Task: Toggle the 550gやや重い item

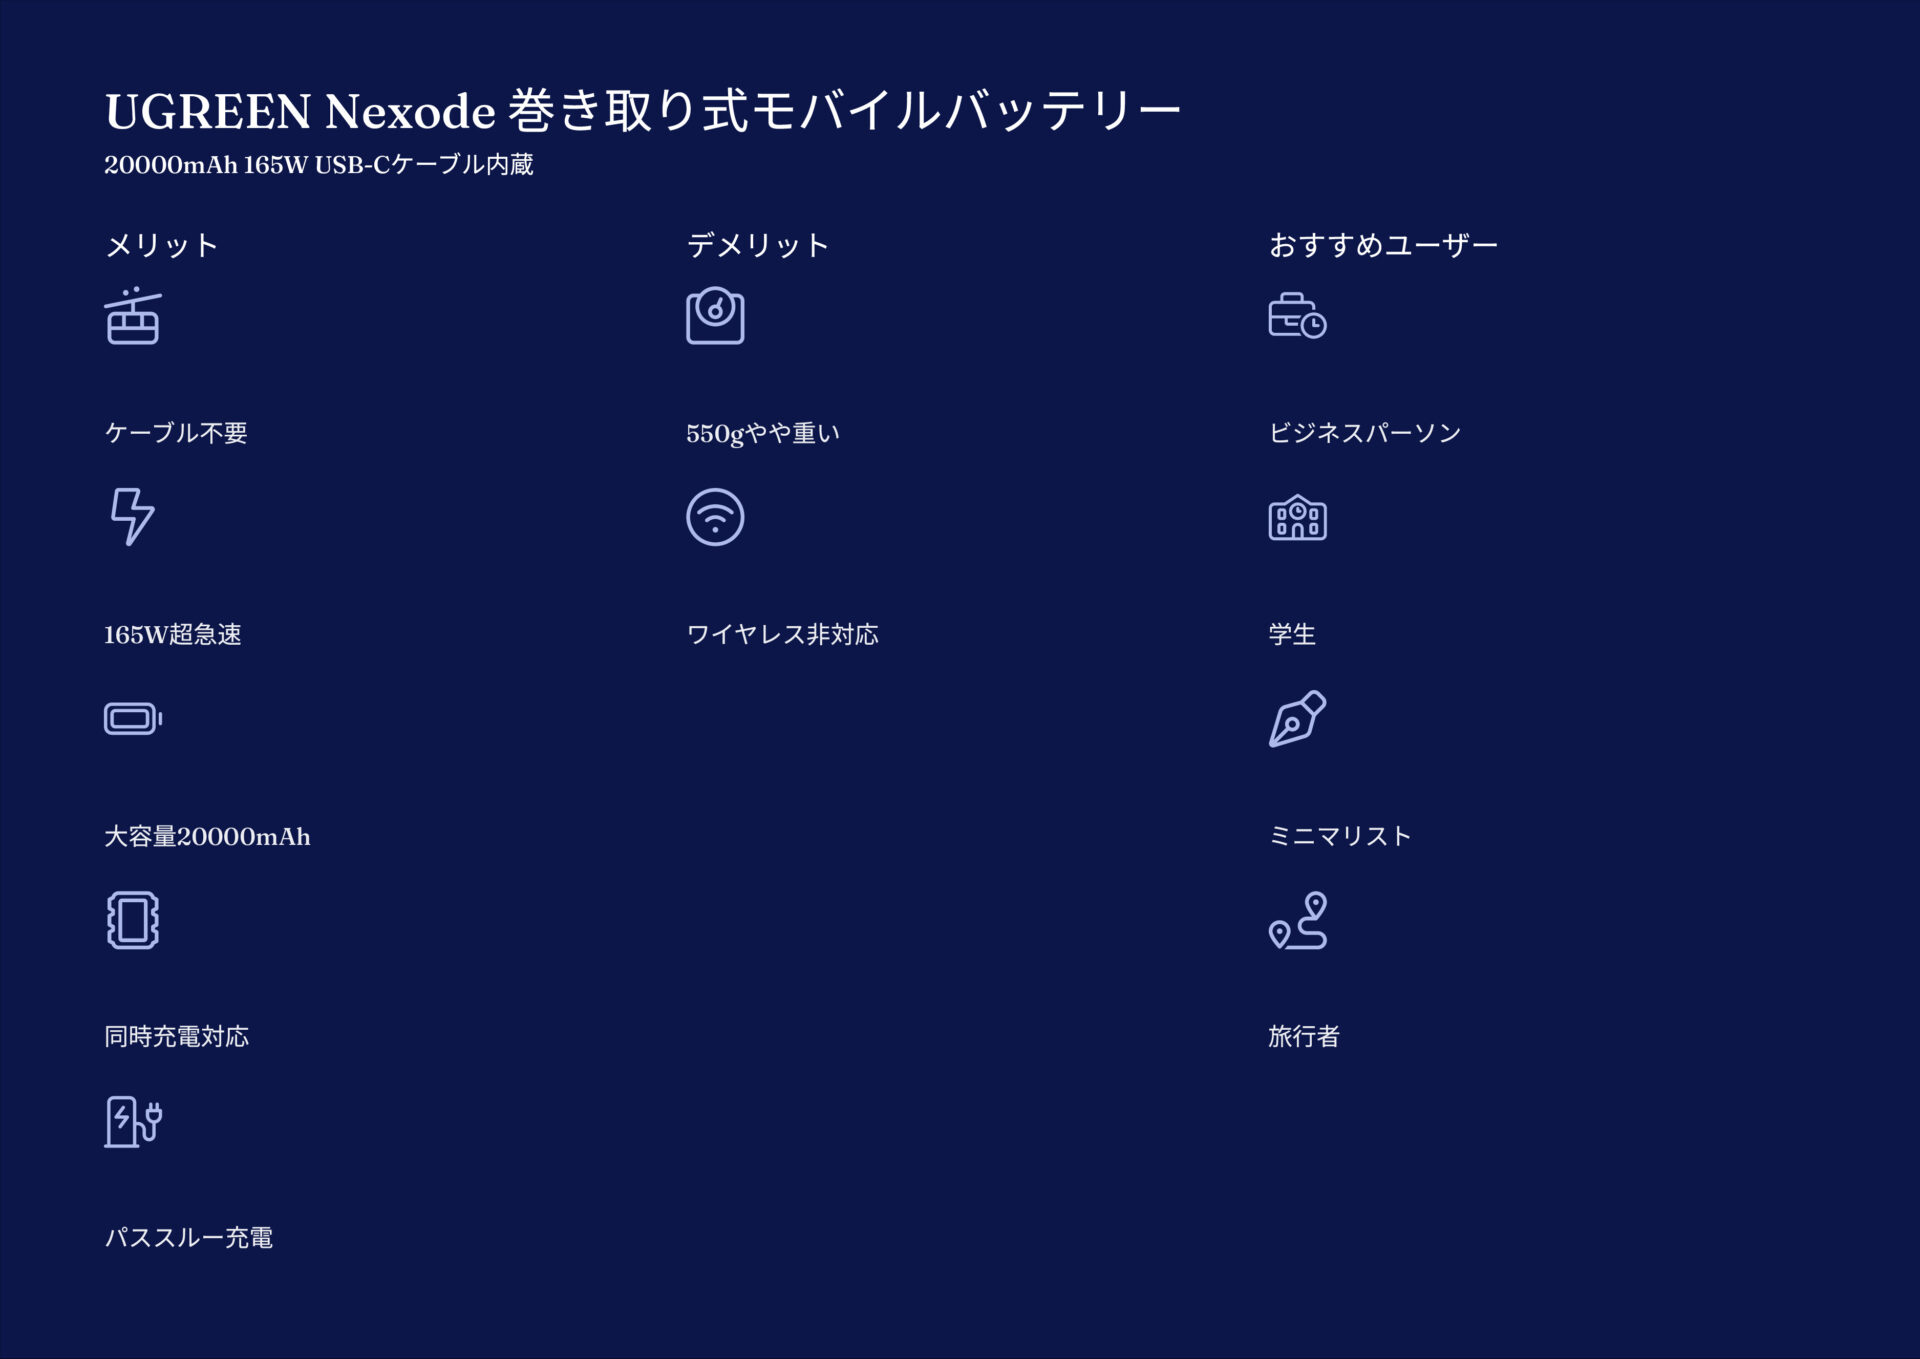Action: coord(763,432)
